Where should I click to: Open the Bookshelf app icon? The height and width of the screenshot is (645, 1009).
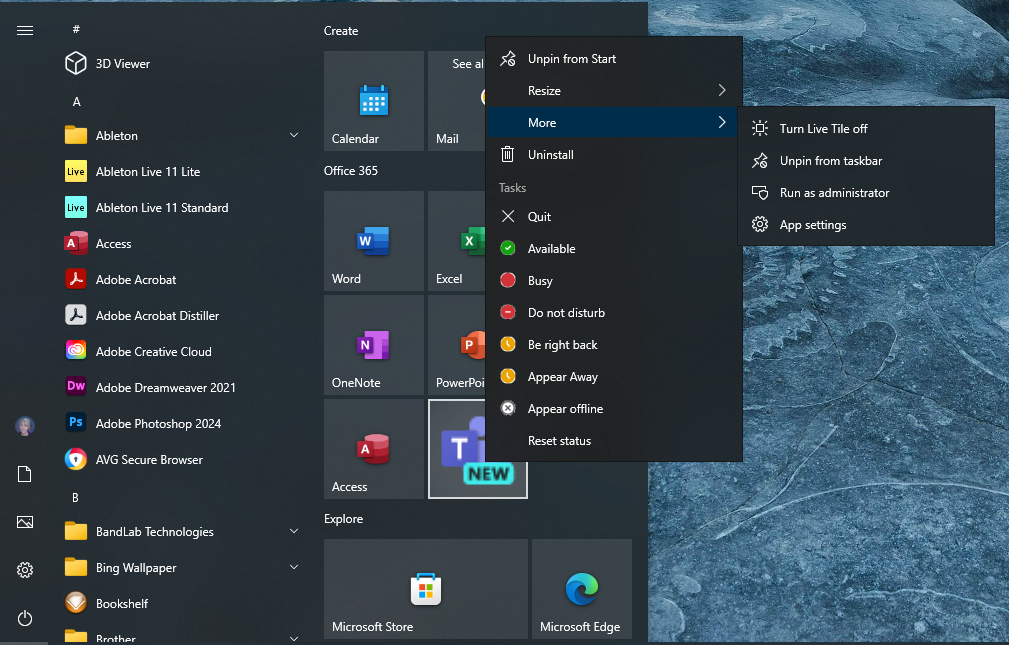[x=76, y=603]
